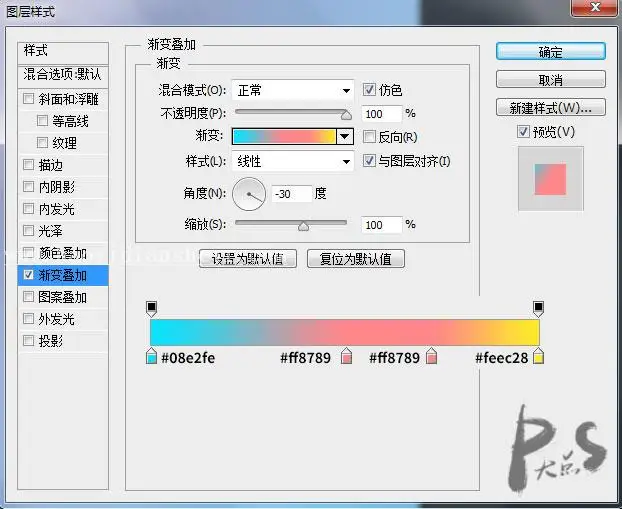This screenshot has height=509, width=622.
Task: Pick the pink color stop right of second #ff8789
Action: [x=431, y=355]
